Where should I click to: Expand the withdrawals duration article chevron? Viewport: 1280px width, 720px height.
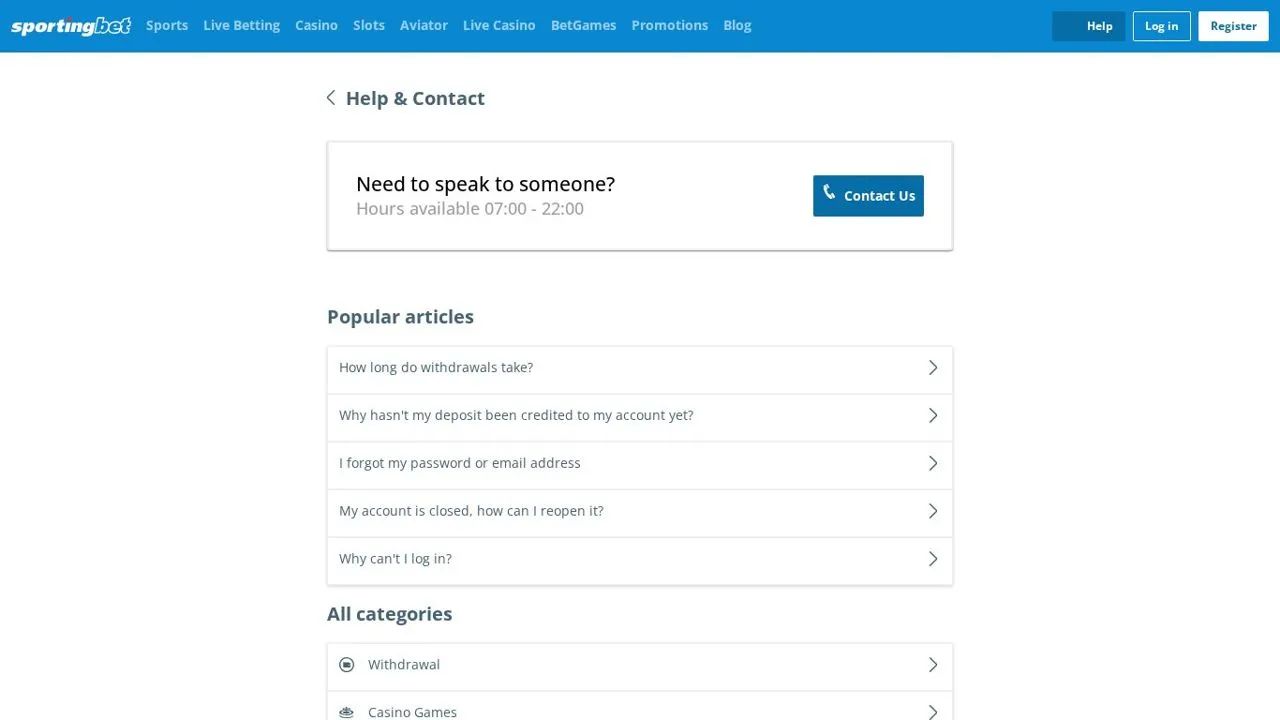click(933, 368)
